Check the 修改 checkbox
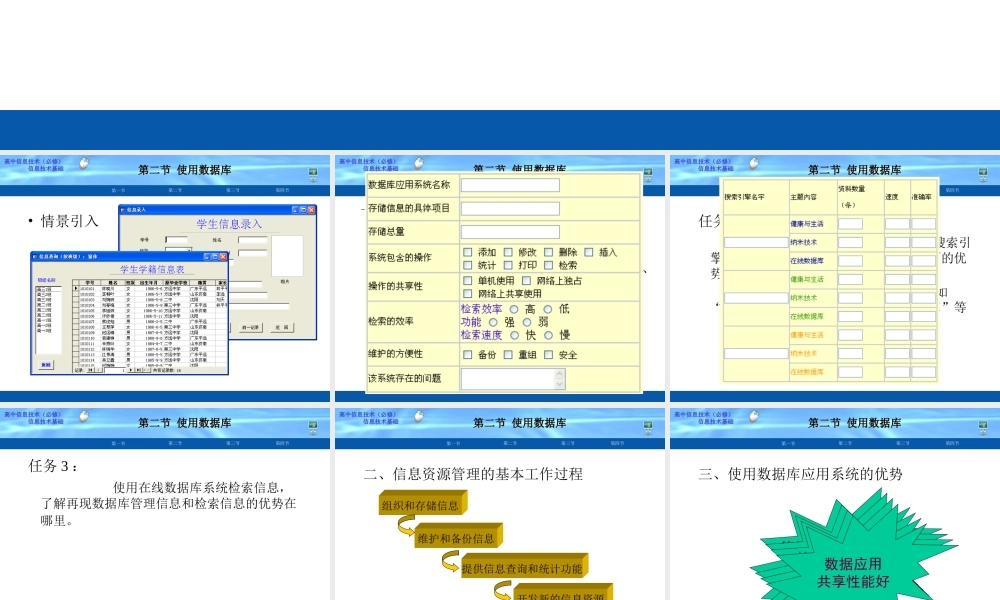The width and height of the screenshot is (1000, 600). click(x=508, y=252)
